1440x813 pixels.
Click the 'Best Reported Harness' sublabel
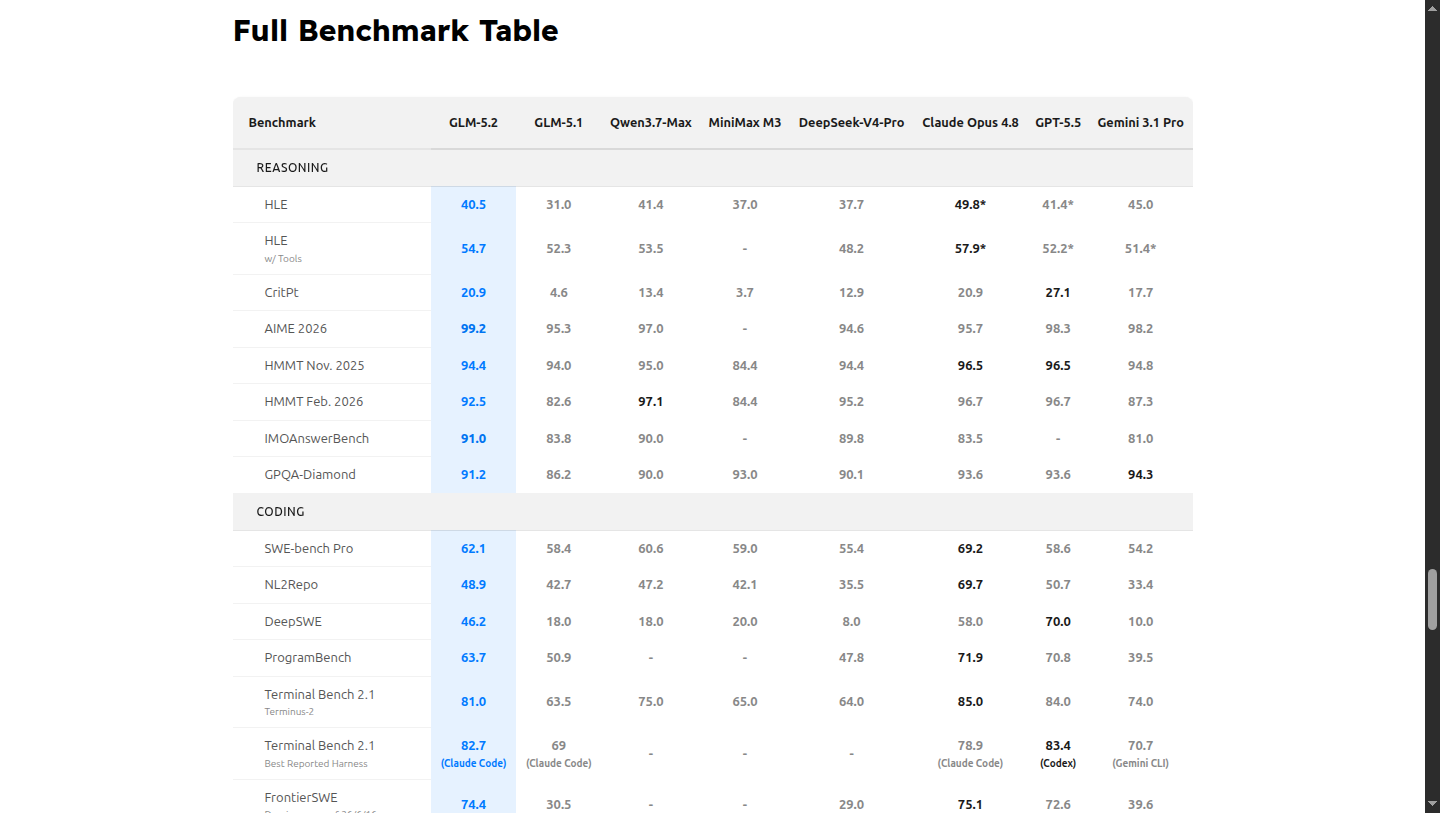pyautogui.click(x=316, y=764)
